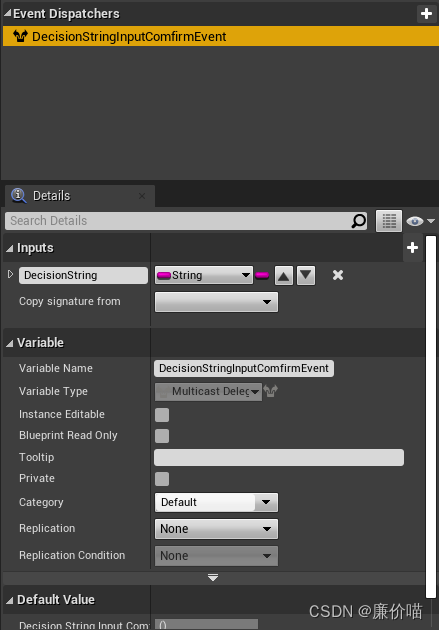The height and width of the screenshot is (630, 439).
Task: Edit the DecisionString parameter name field
Action: click(x=83, y=276)
